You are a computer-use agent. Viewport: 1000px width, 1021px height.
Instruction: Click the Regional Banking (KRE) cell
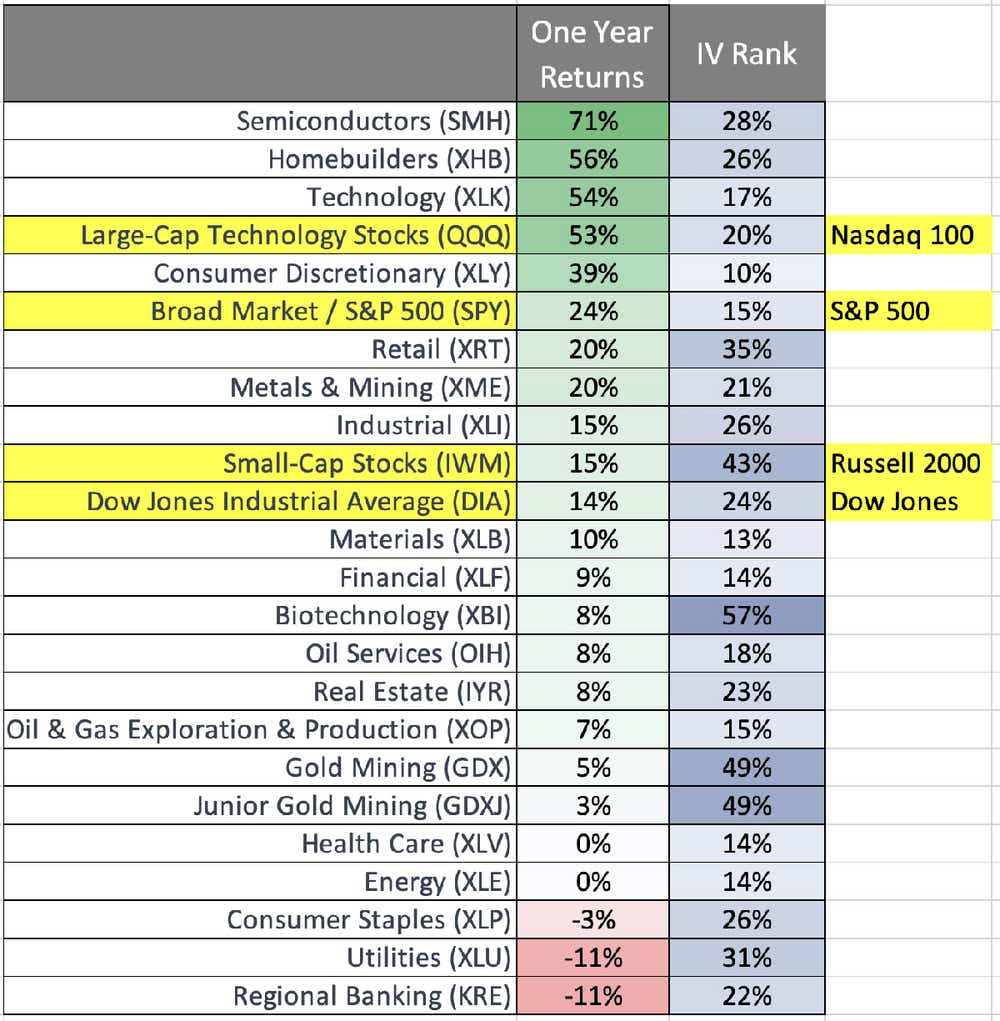coord(372,996)
